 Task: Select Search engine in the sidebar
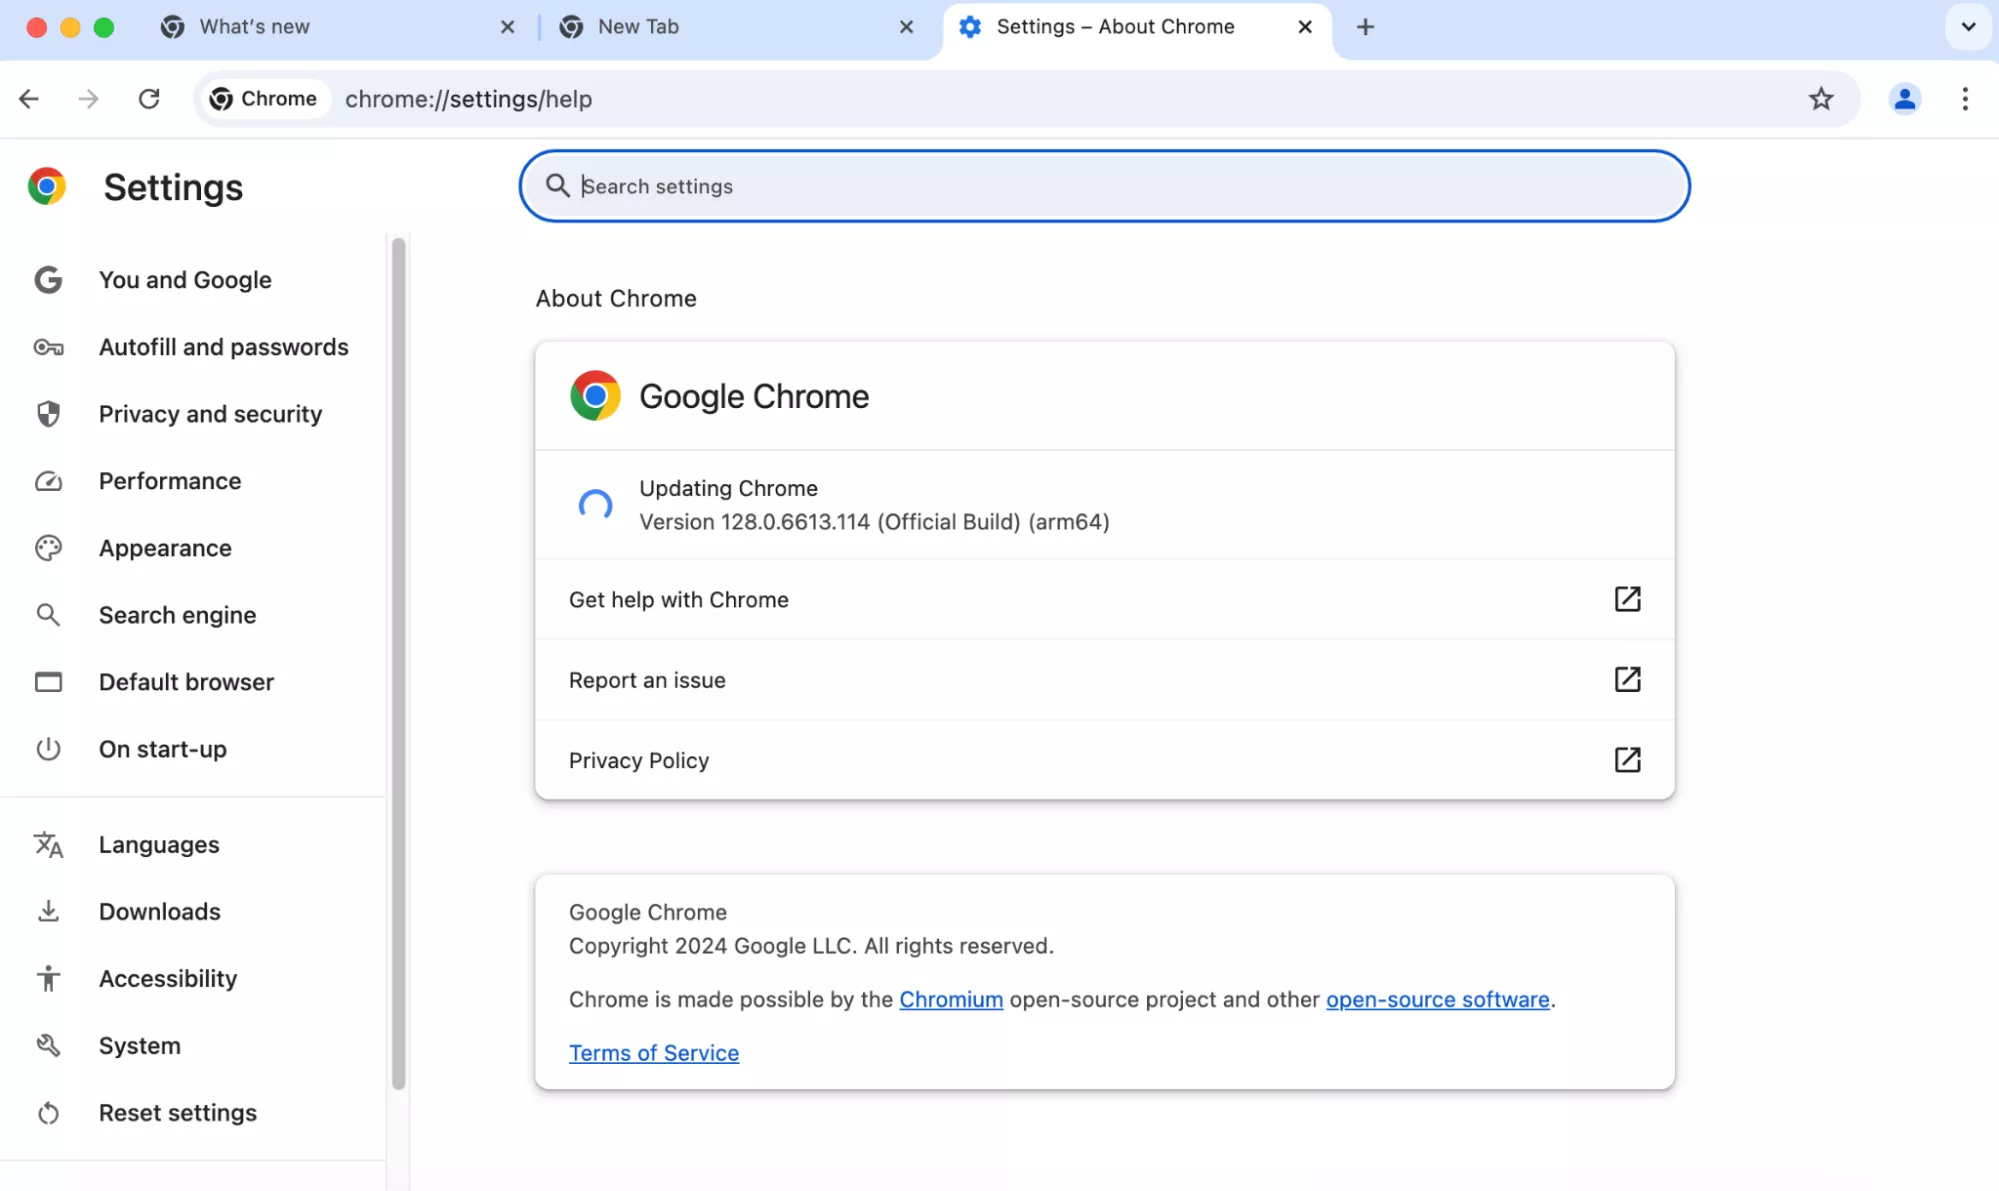click(x=177, y=615)
